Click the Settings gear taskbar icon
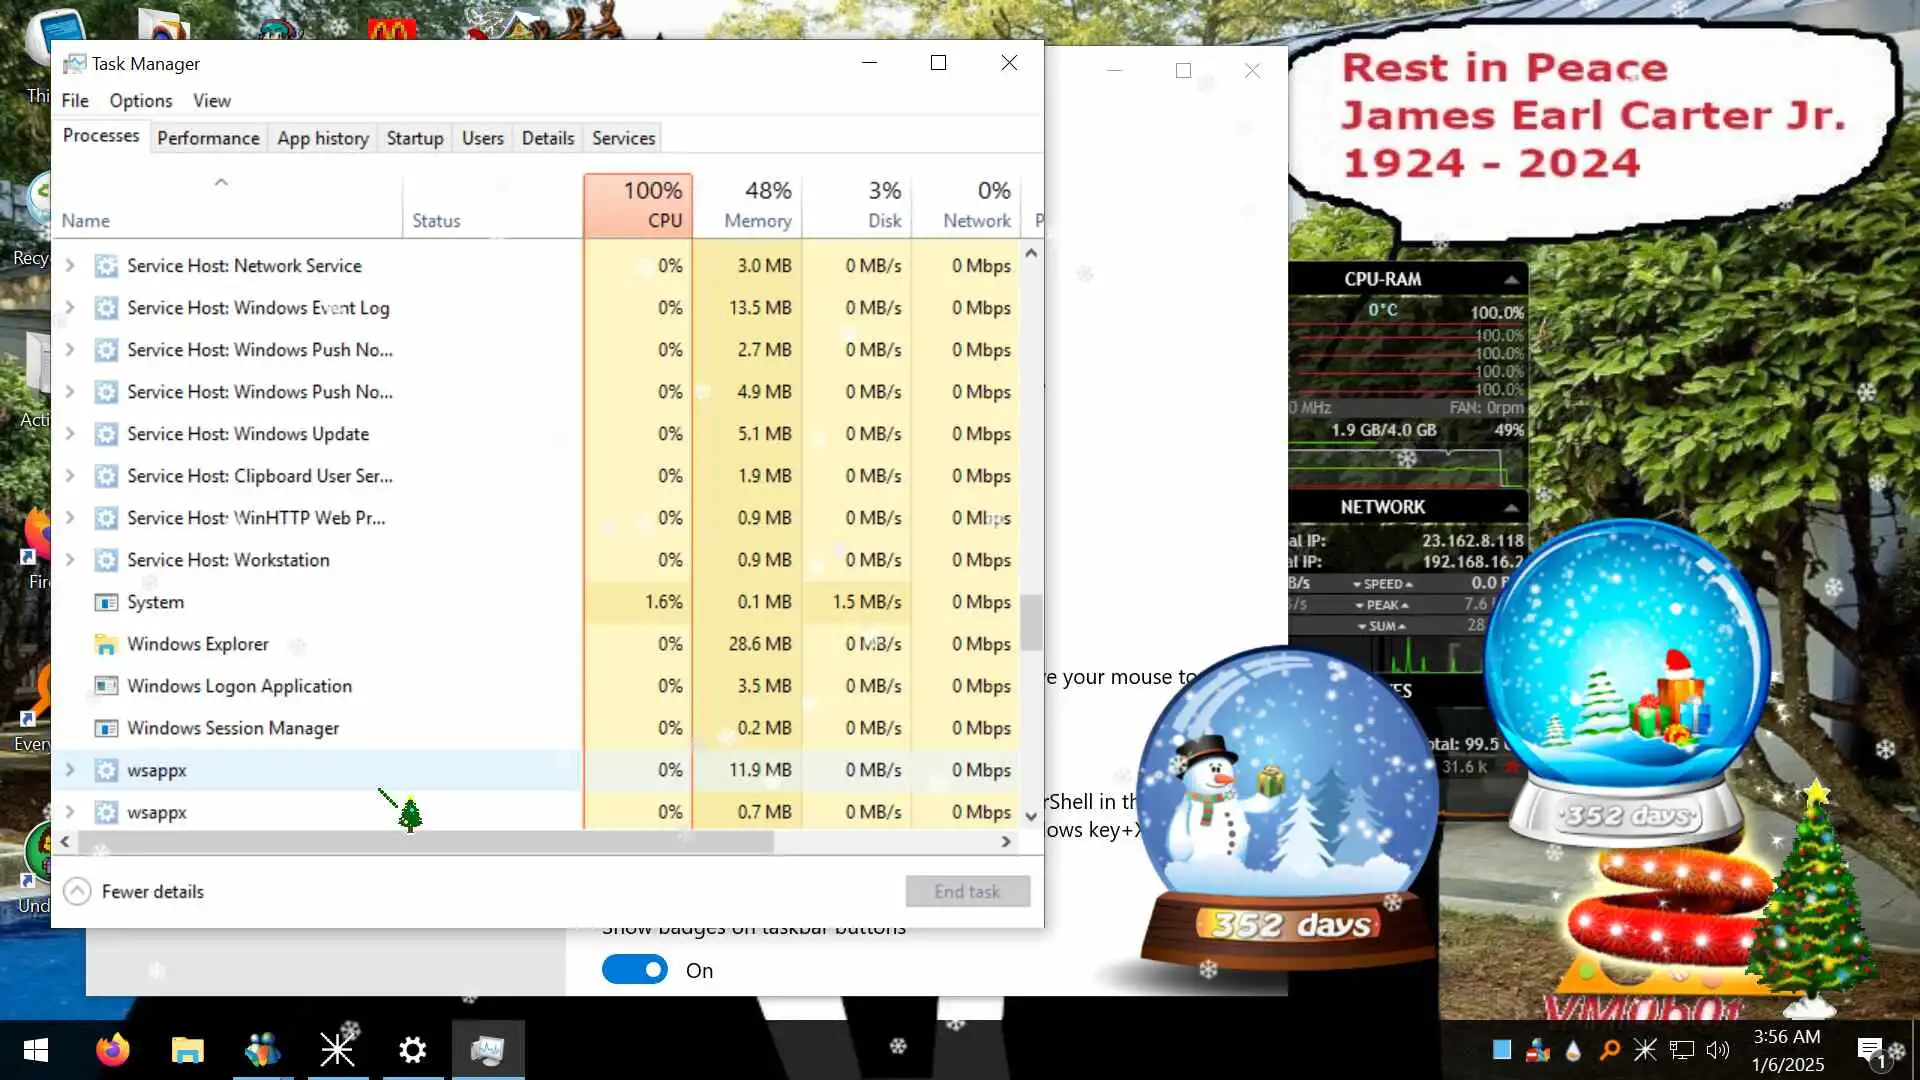The image size is (1920, 1080). (x=412, y=1050)
